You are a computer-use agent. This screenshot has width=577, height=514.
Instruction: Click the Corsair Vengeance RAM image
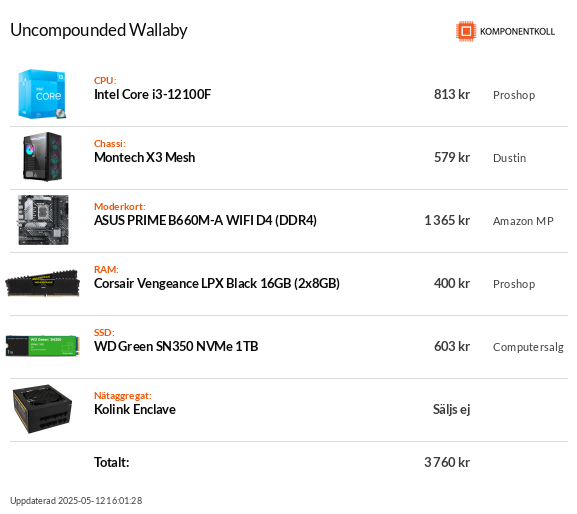[42, 283]
